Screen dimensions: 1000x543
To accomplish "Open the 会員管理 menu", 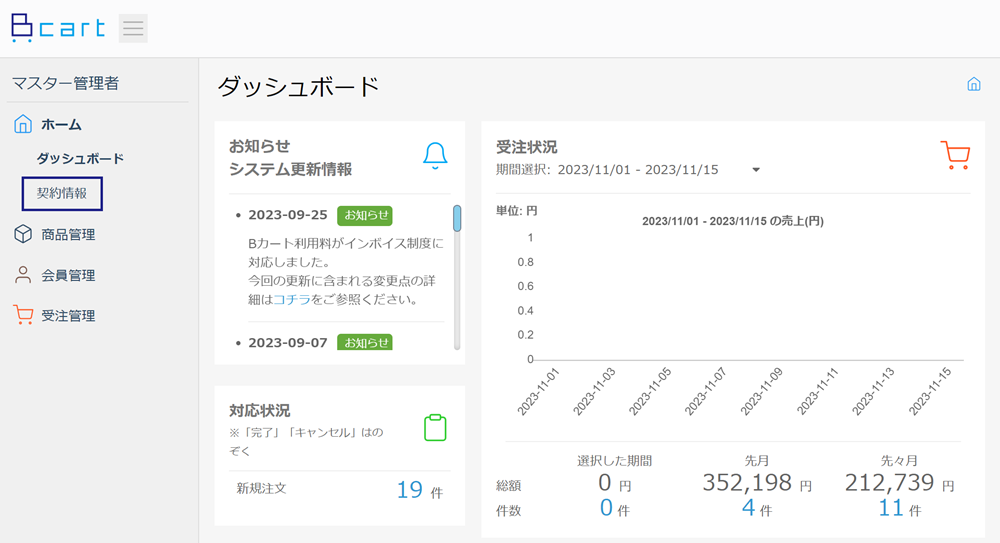I will (x=68, y=276).
